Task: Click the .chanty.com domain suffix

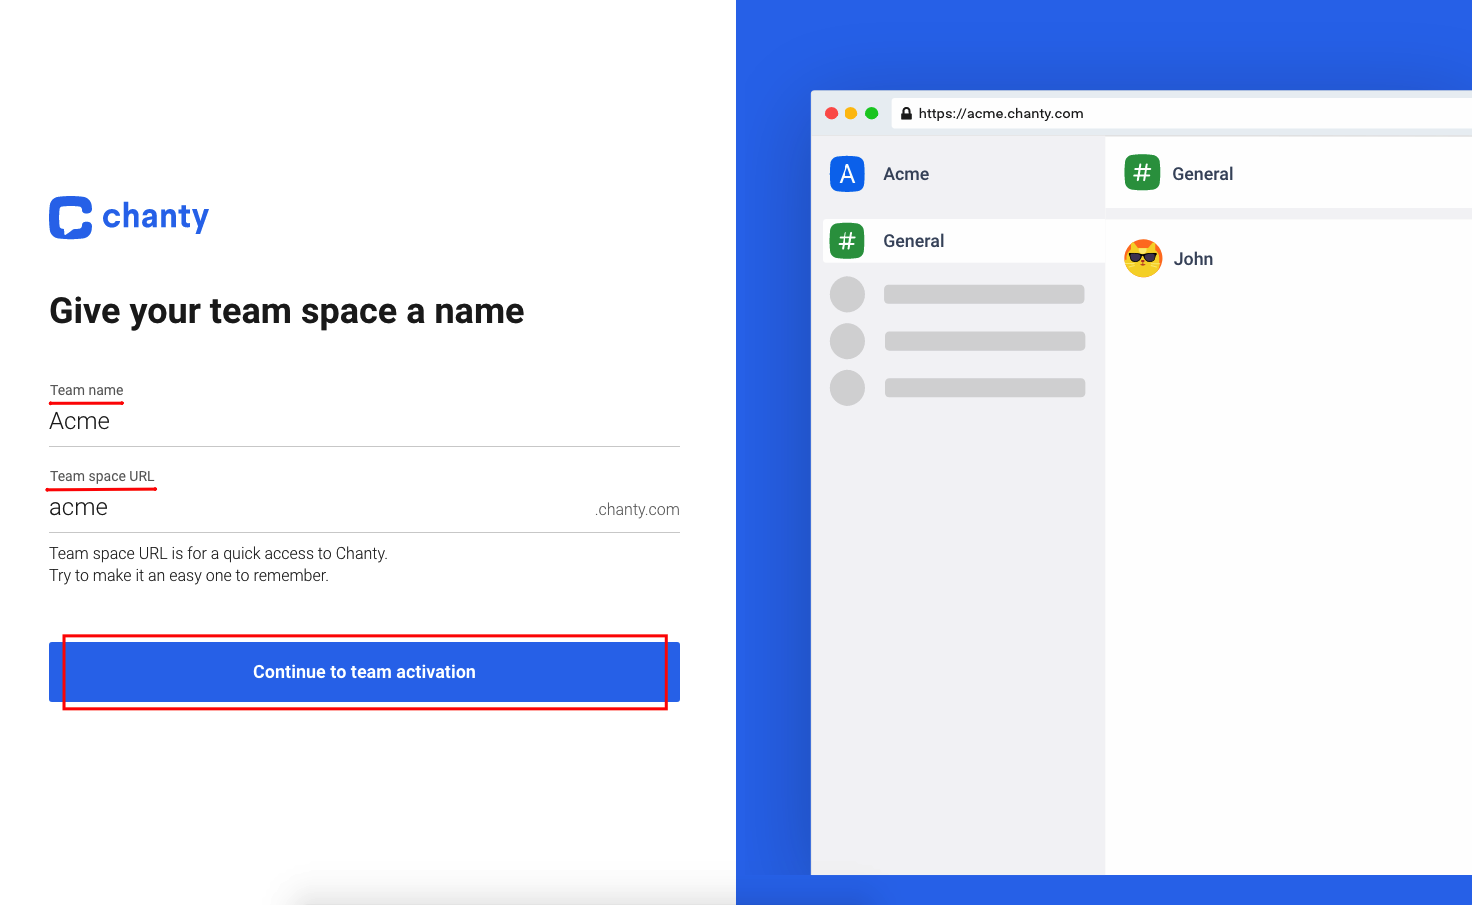Action: tap(637, 510)
